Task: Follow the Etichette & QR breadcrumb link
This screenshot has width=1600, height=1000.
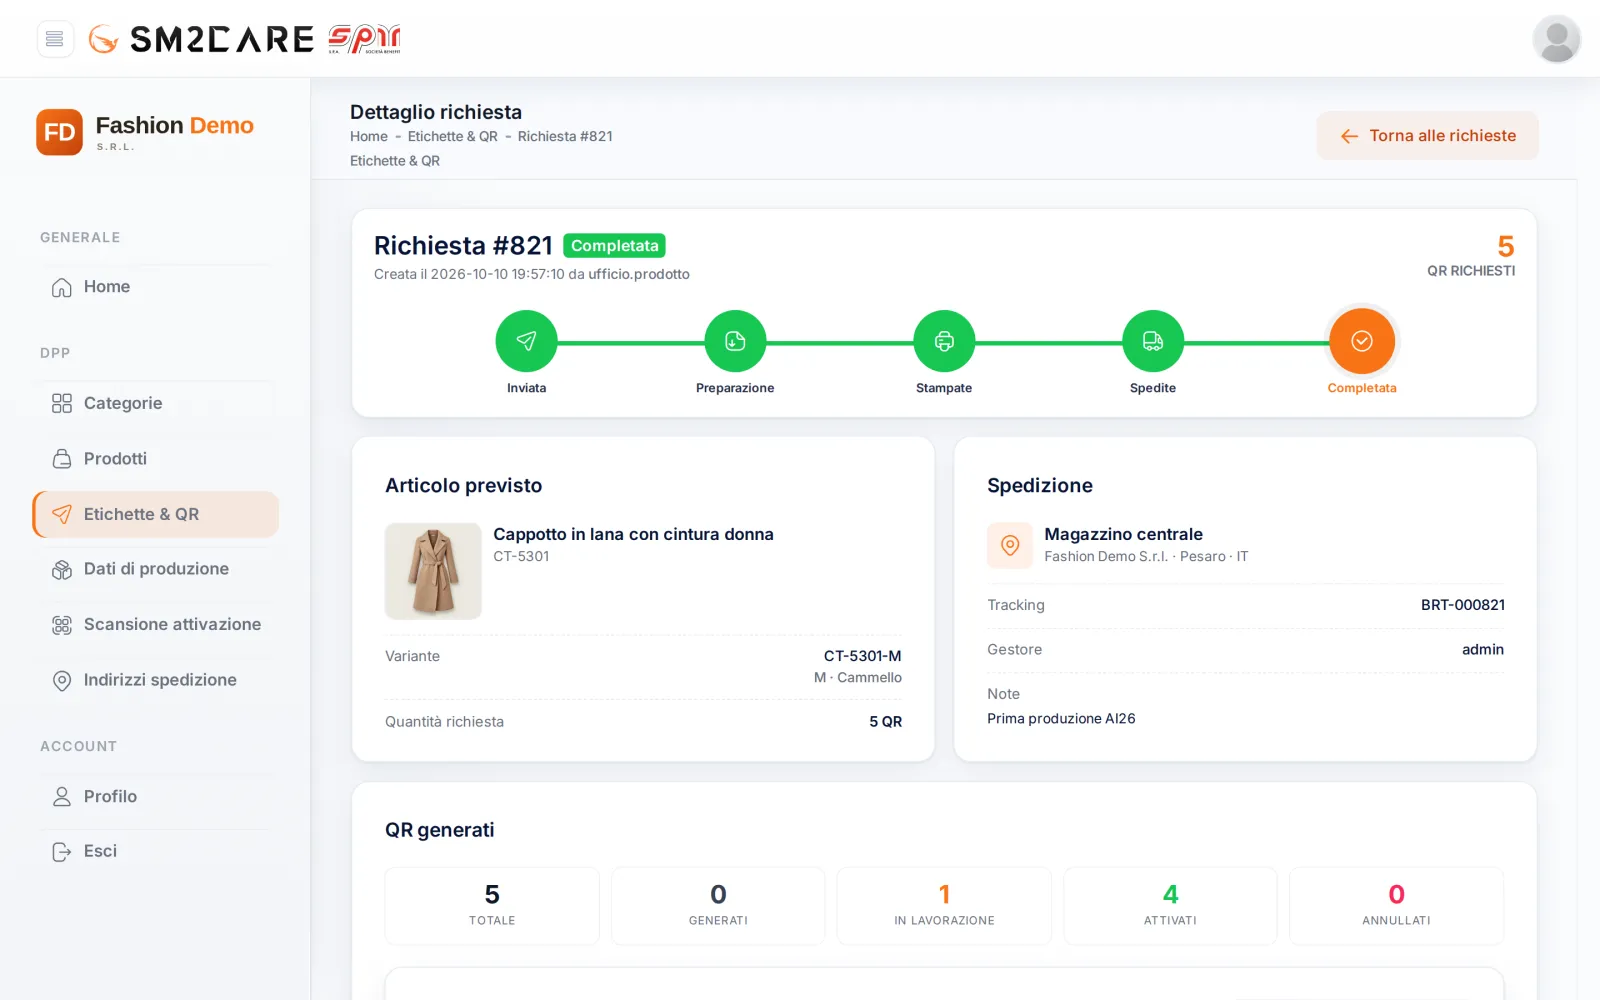Action: pos(452,136)
